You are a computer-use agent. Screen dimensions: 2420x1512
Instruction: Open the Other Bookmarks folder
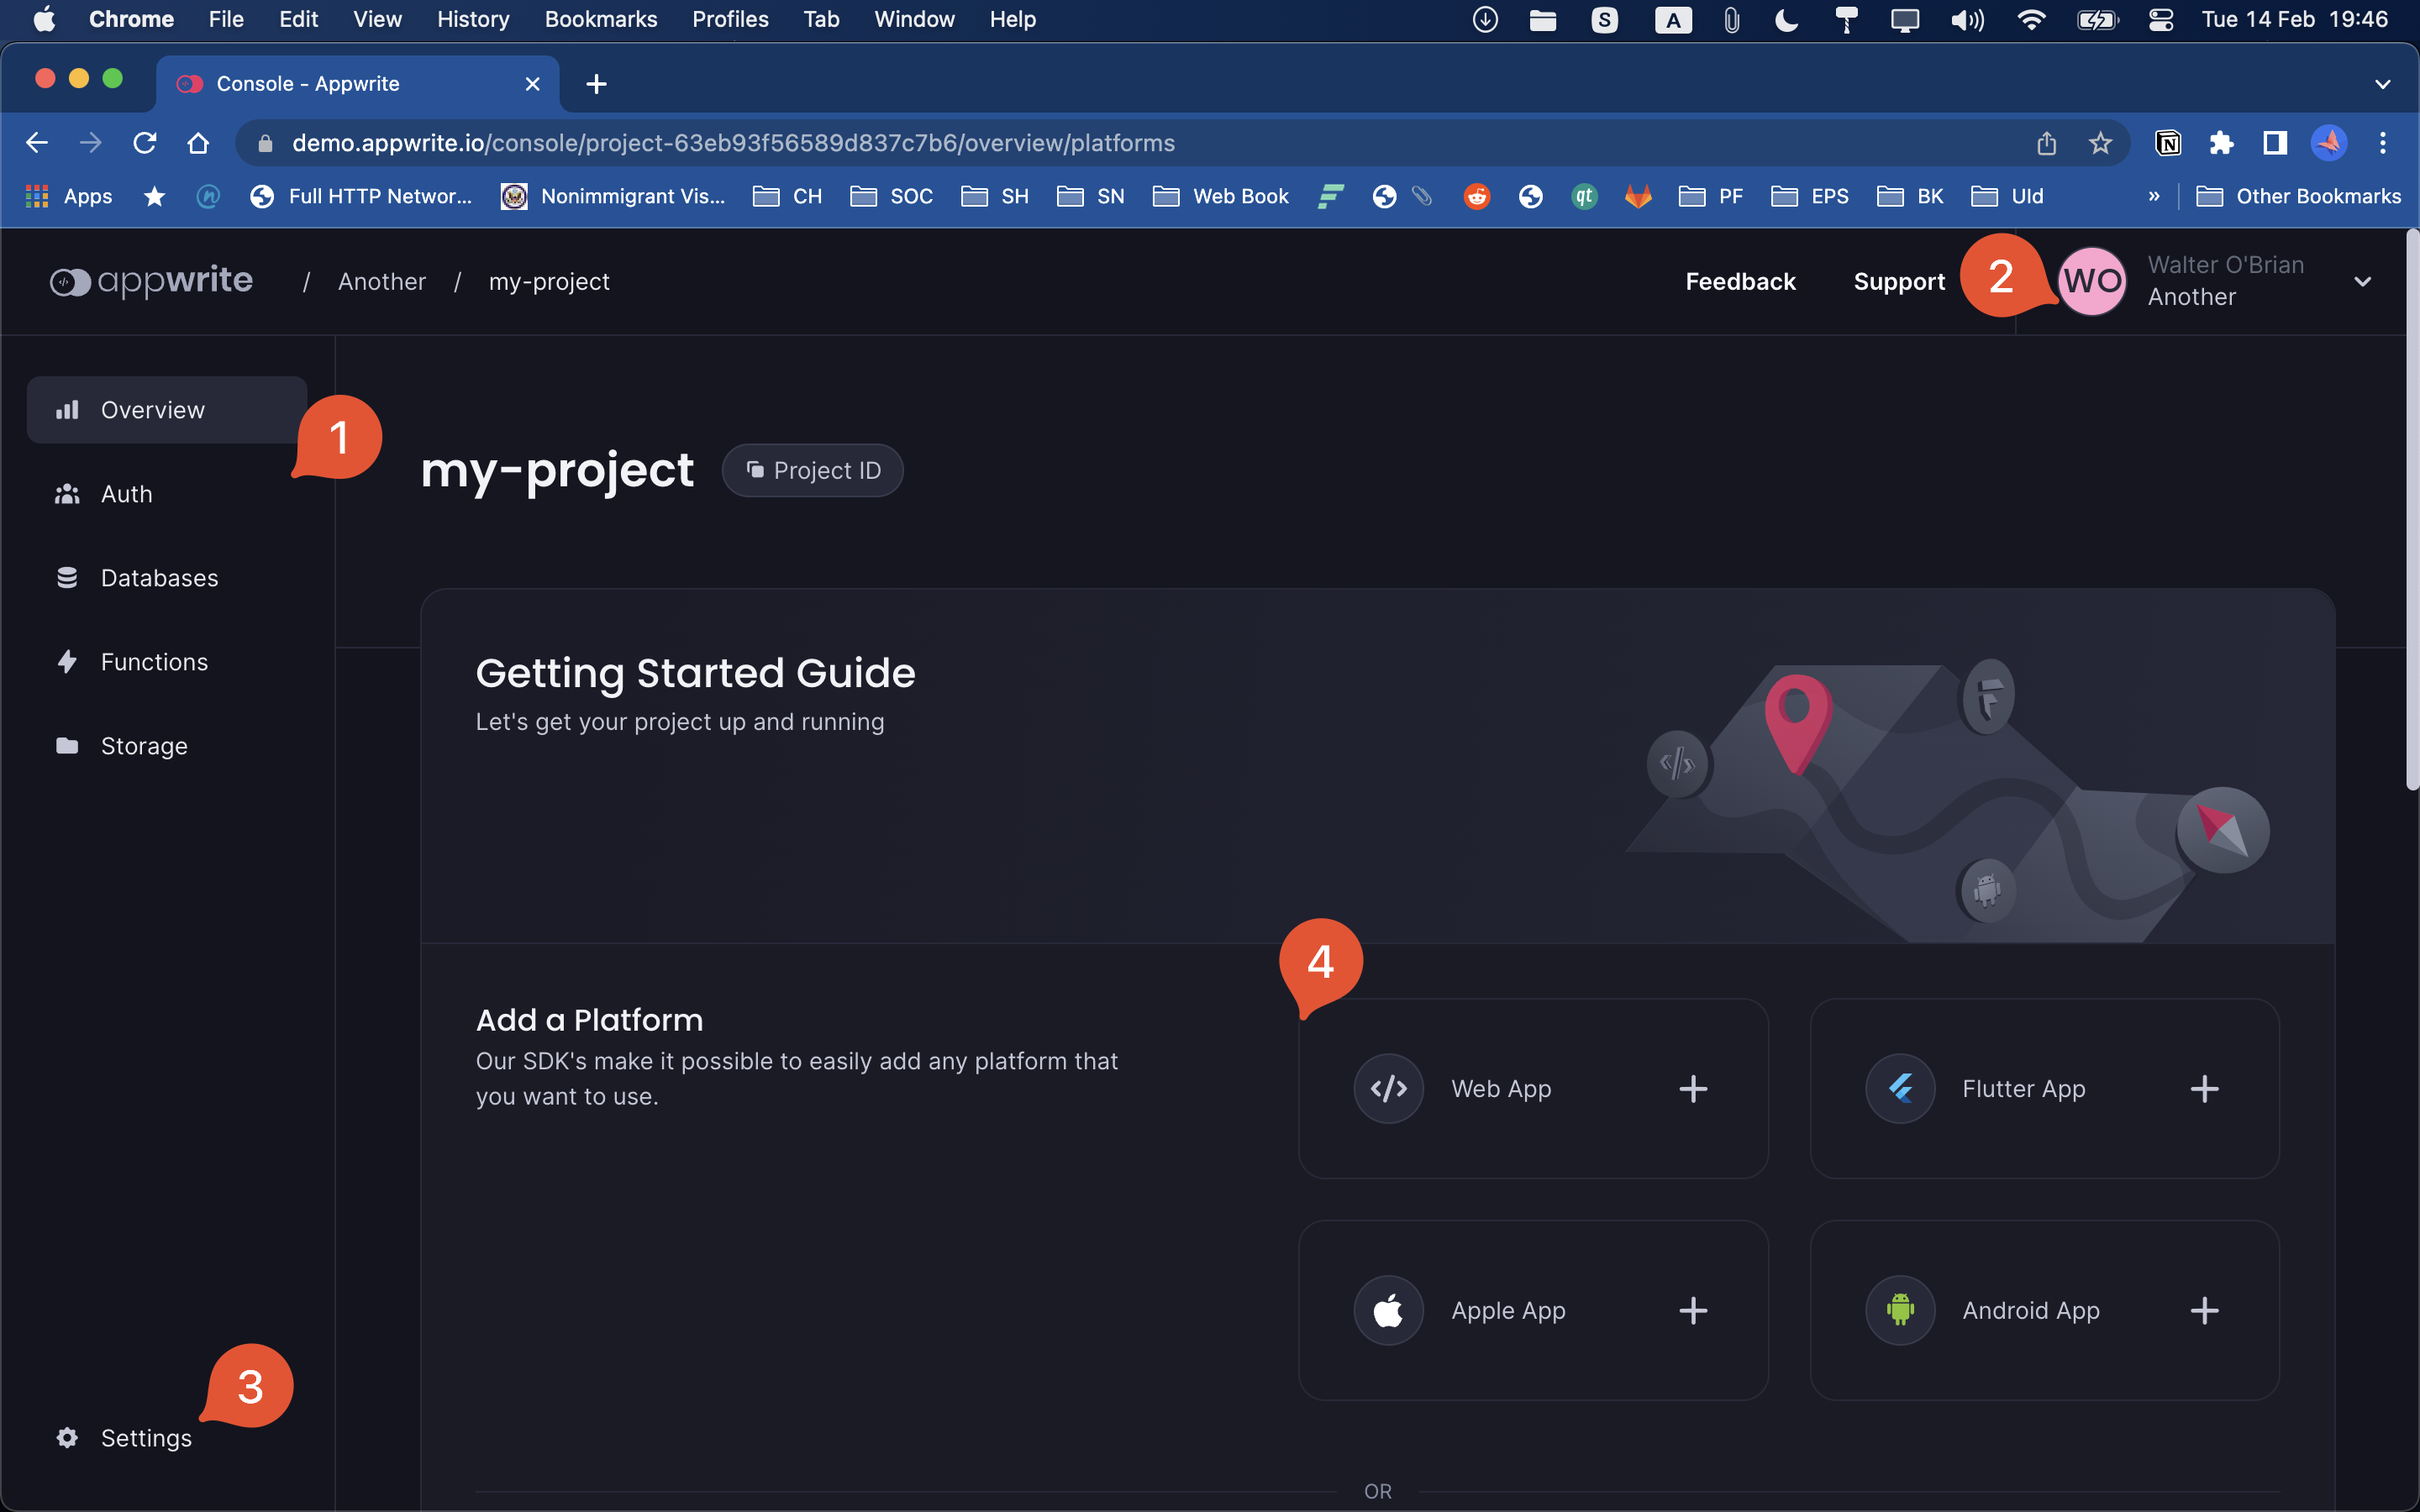2298,196
